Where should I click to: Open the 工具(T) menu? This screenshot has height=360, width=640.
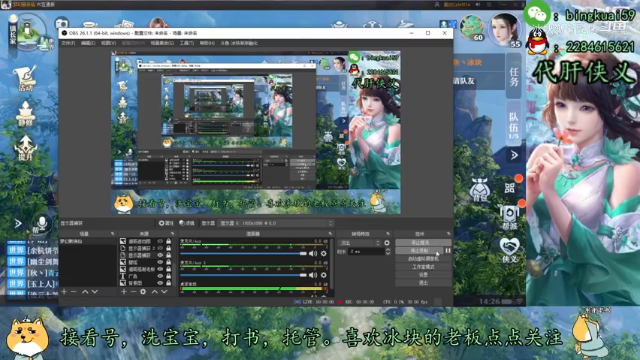tap(187, 43)
